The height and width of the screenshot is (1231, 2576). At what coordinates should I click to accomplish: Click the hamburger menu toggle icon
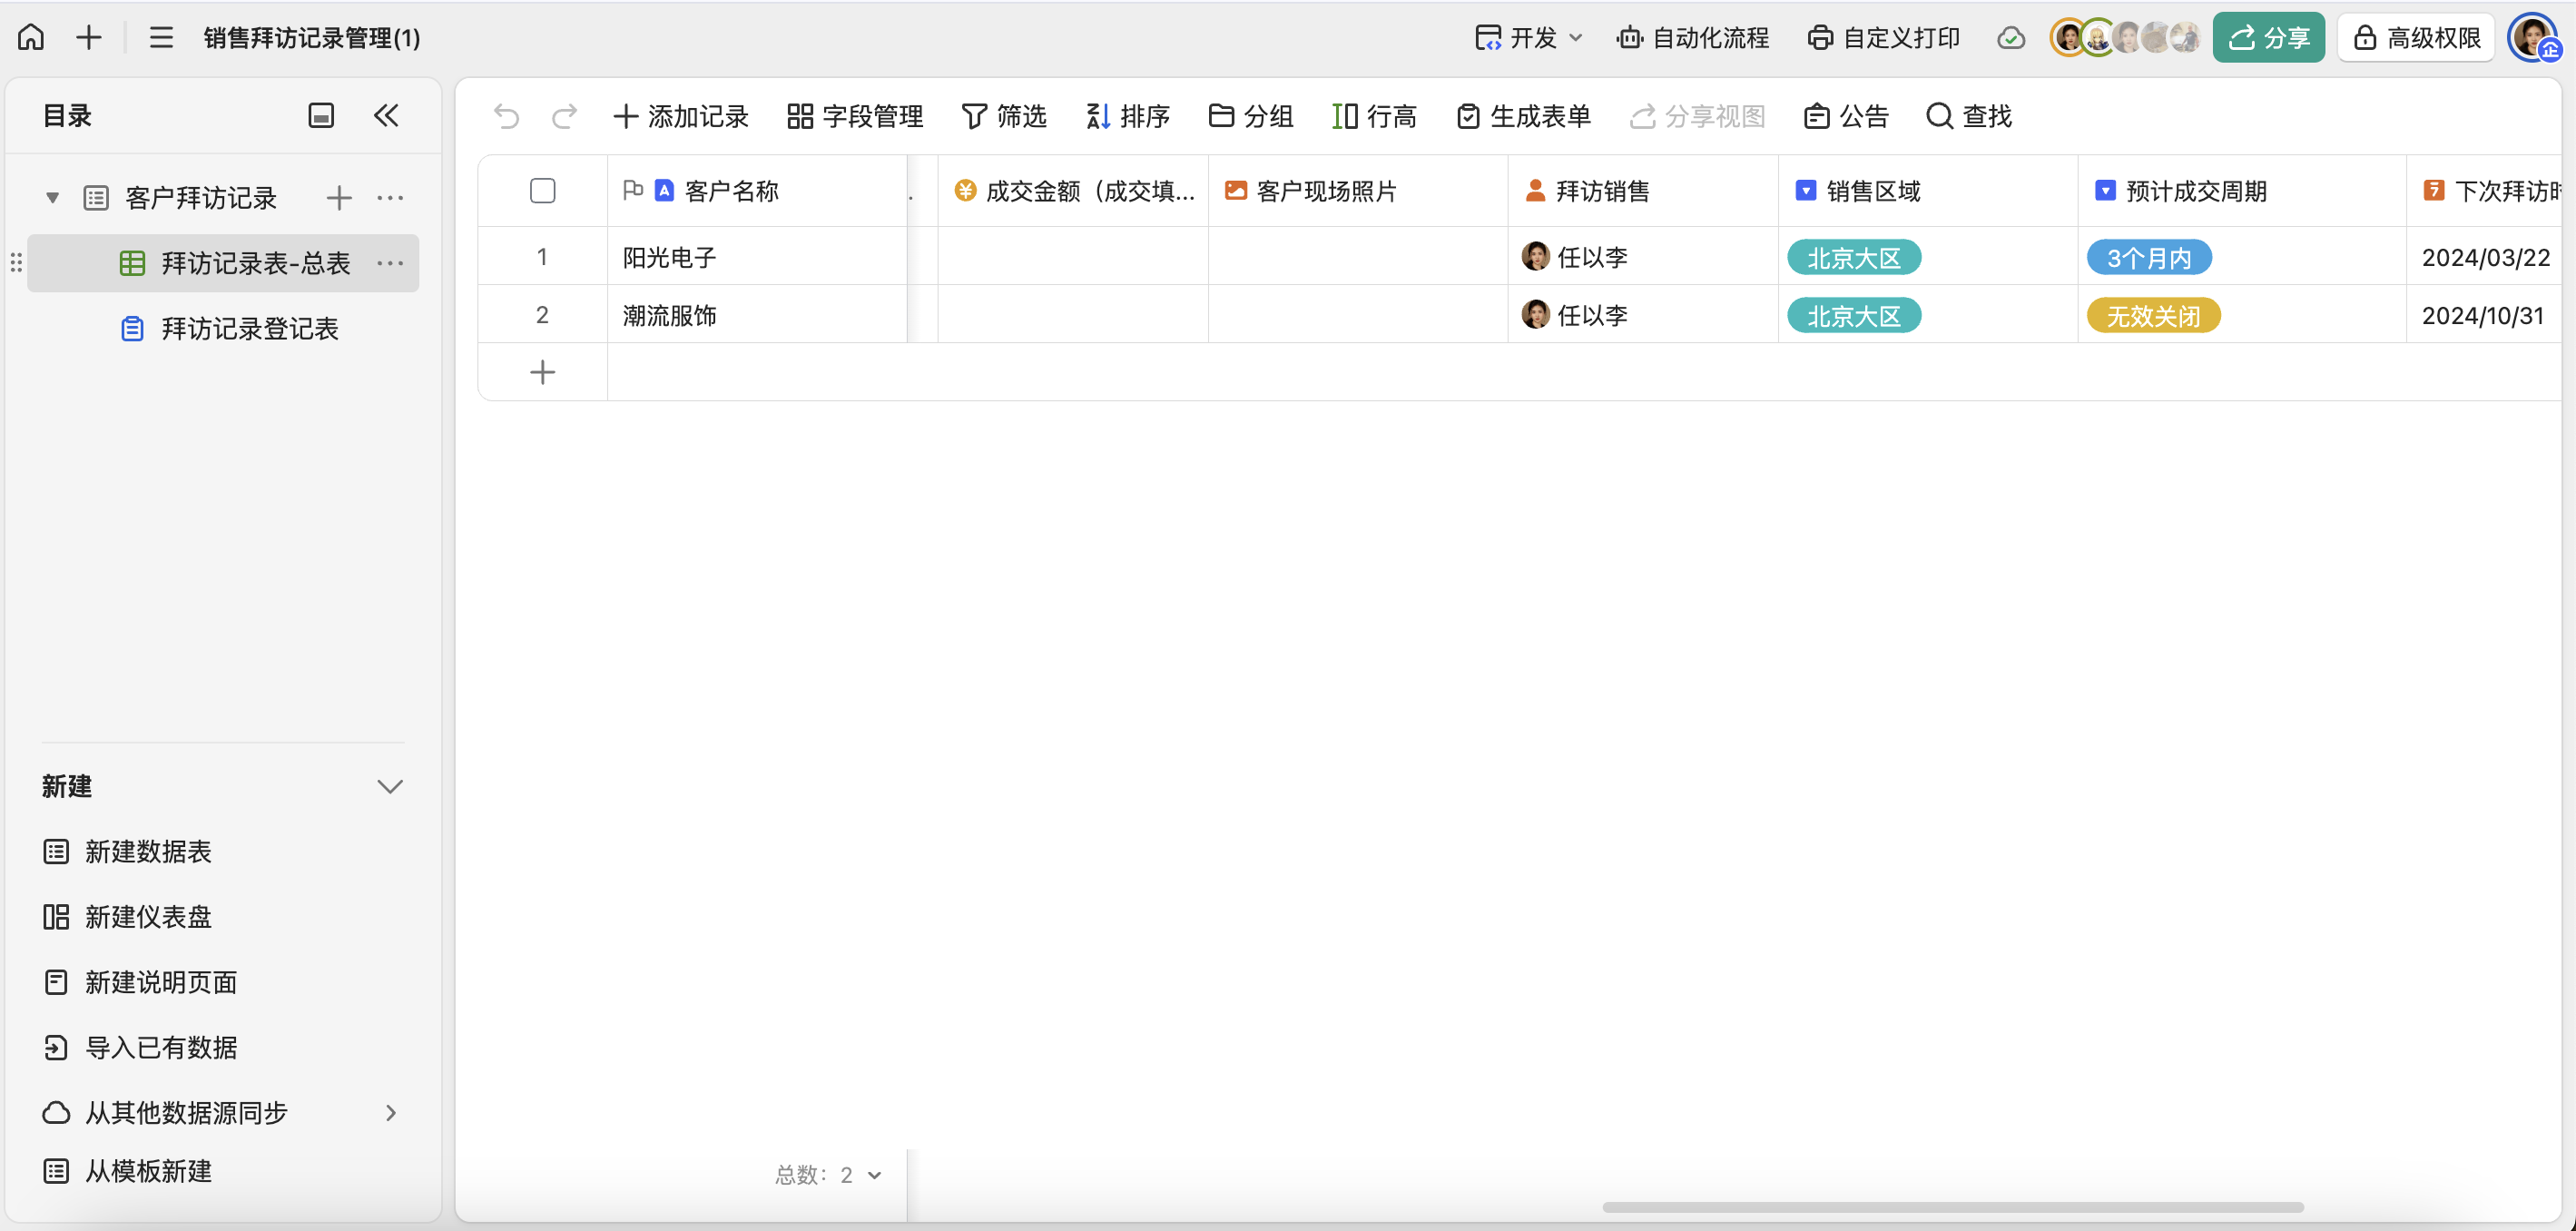161,38
